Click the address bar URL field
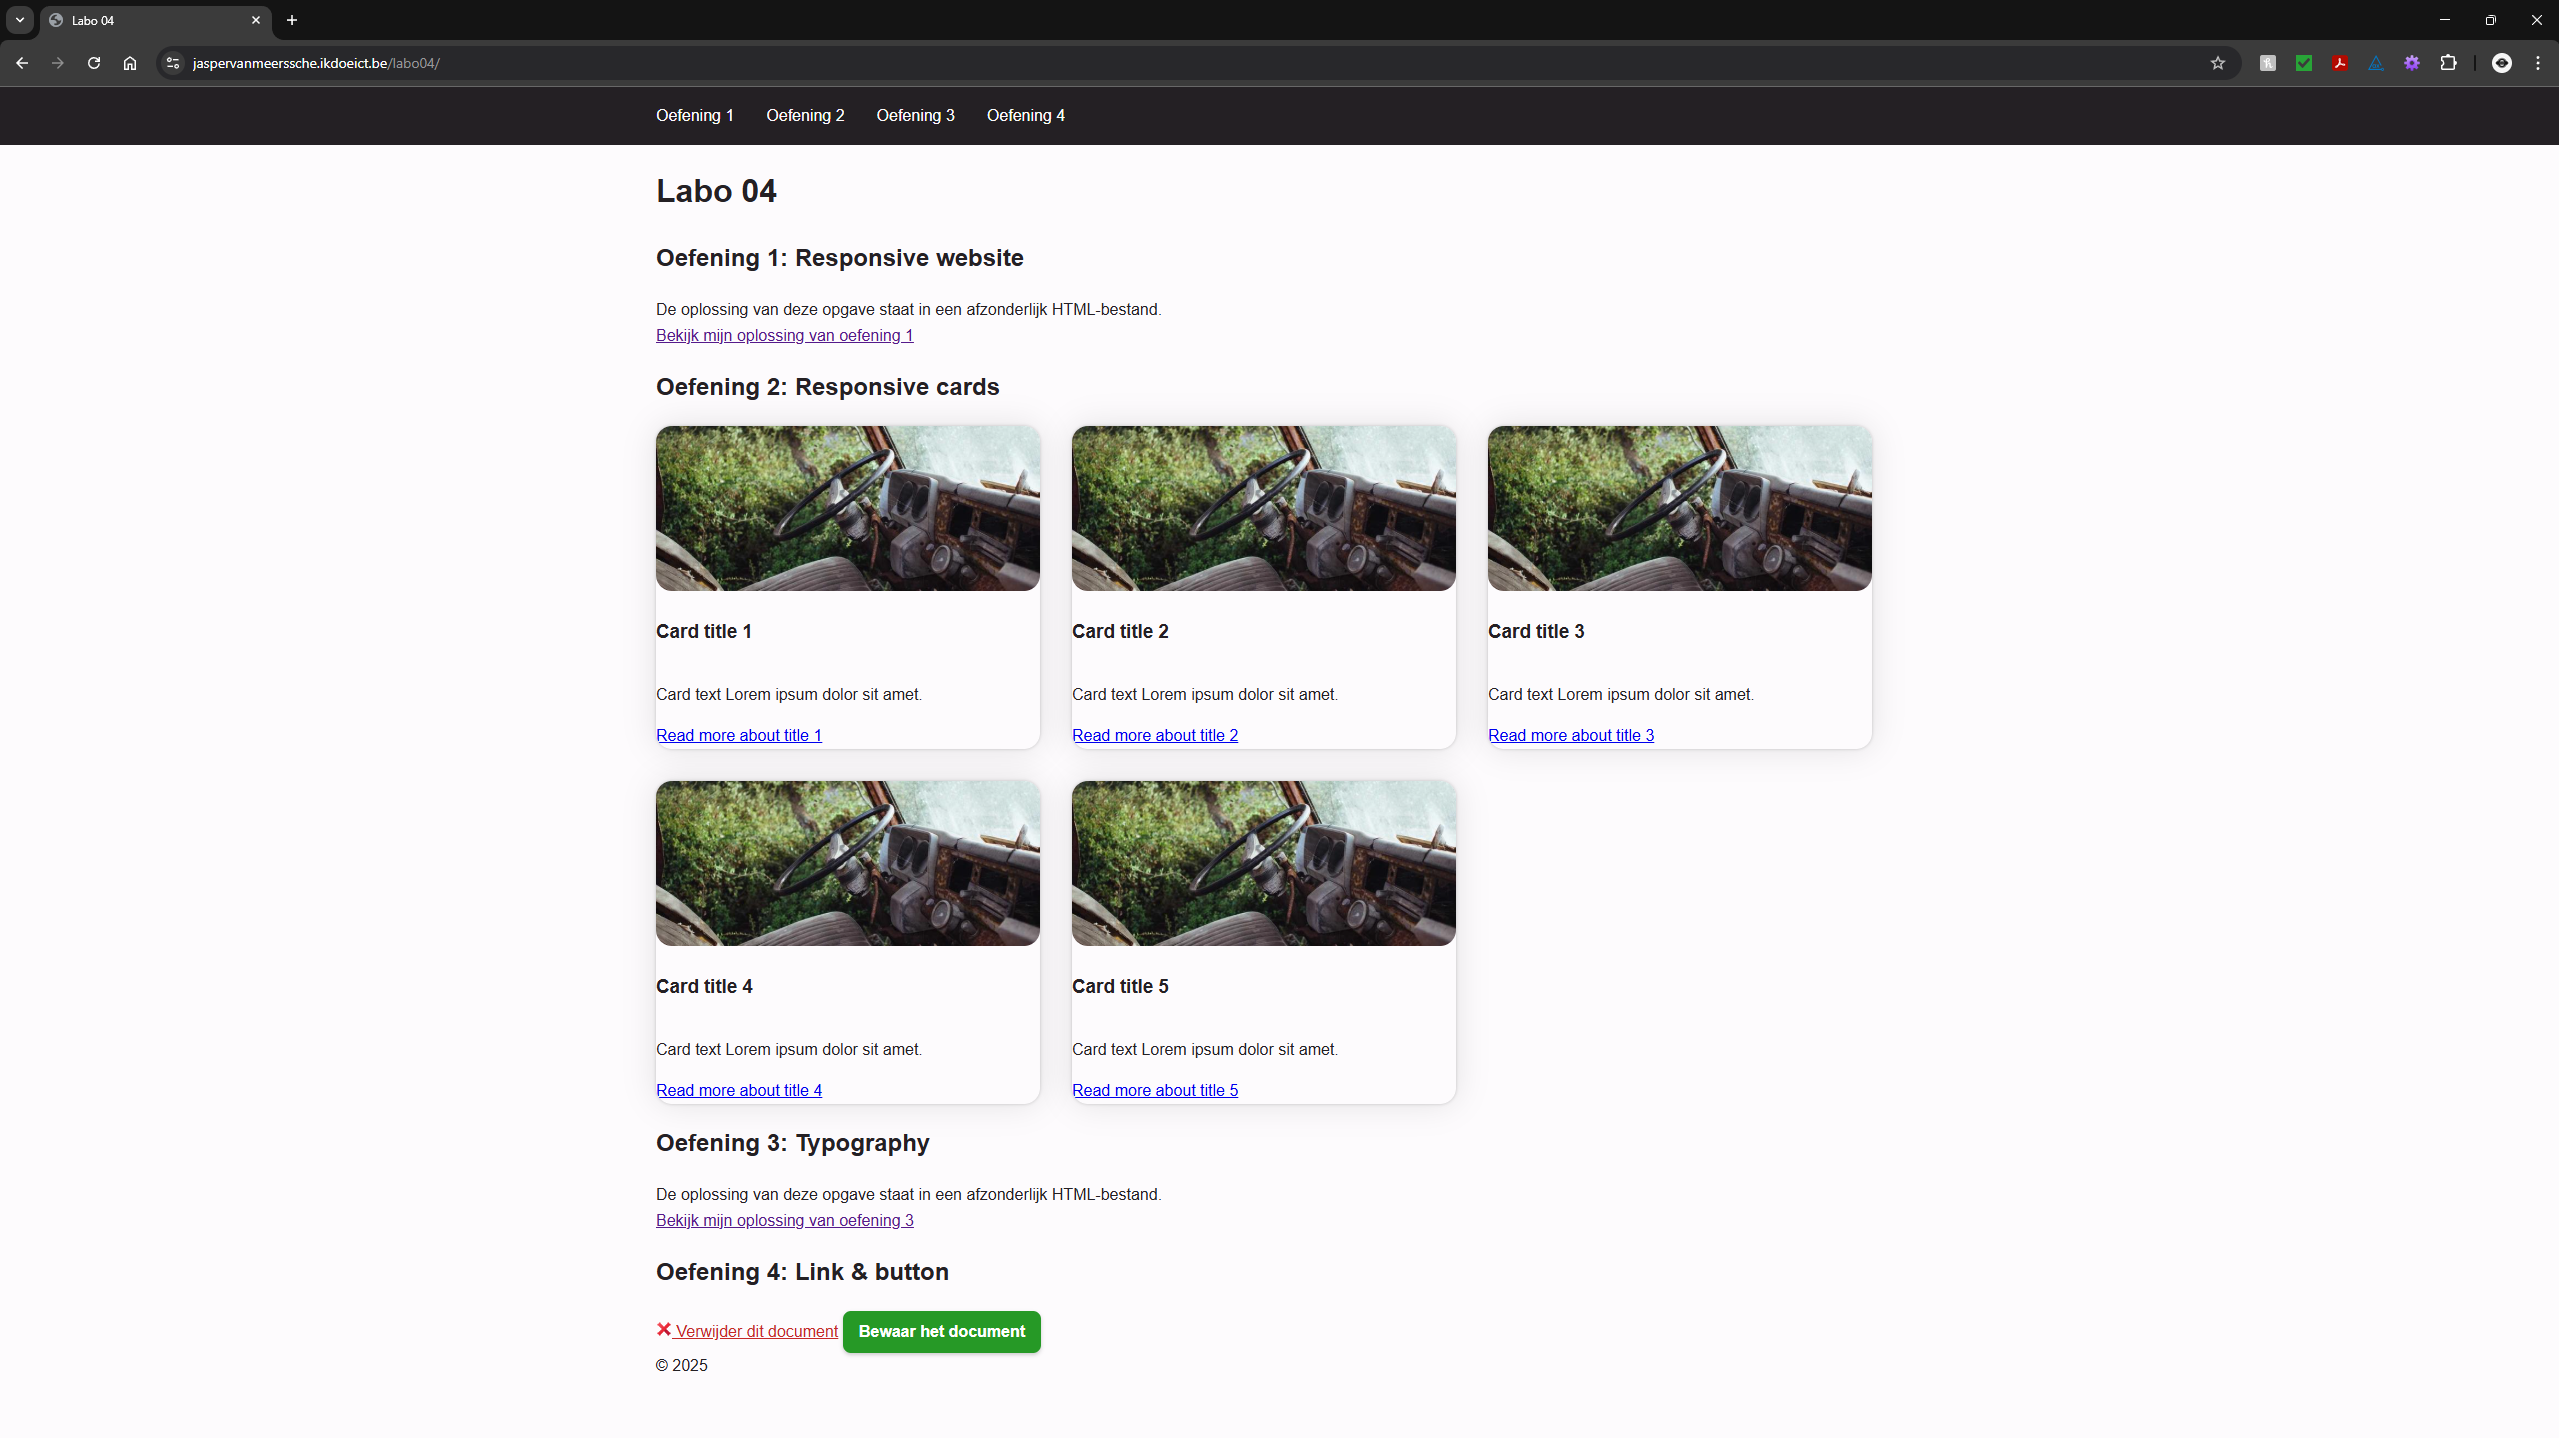 1000,63
